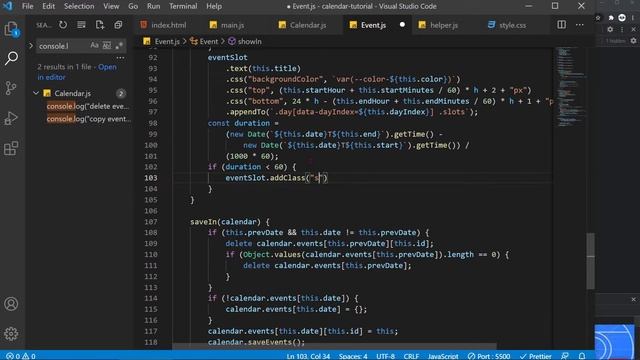The height and width of the screenshot is (360, 640).
Task: Click the unsaved dot on Event.js tab
Action: pos(402,24)
